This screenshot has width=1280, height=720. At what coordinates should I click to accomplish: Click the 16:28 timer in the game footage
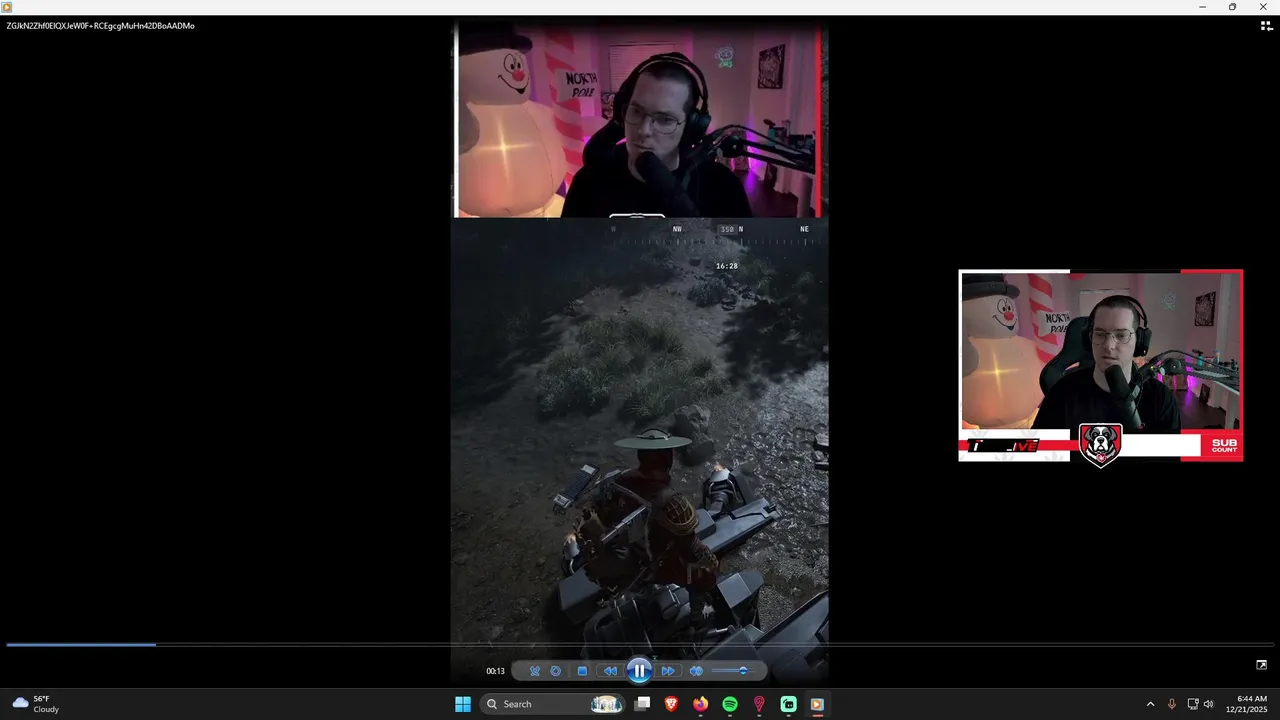pos(727,266)
